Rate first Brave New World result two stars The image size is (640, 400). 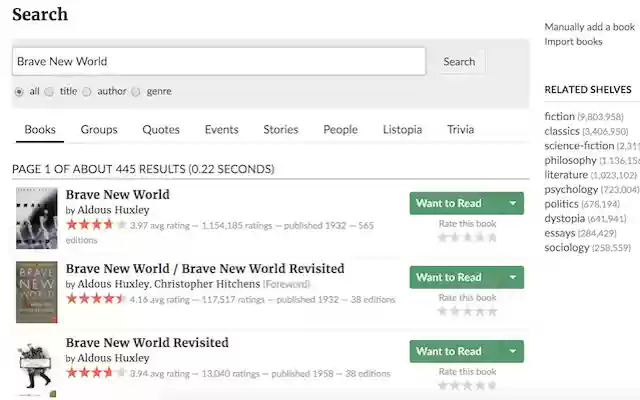[455, 237]
